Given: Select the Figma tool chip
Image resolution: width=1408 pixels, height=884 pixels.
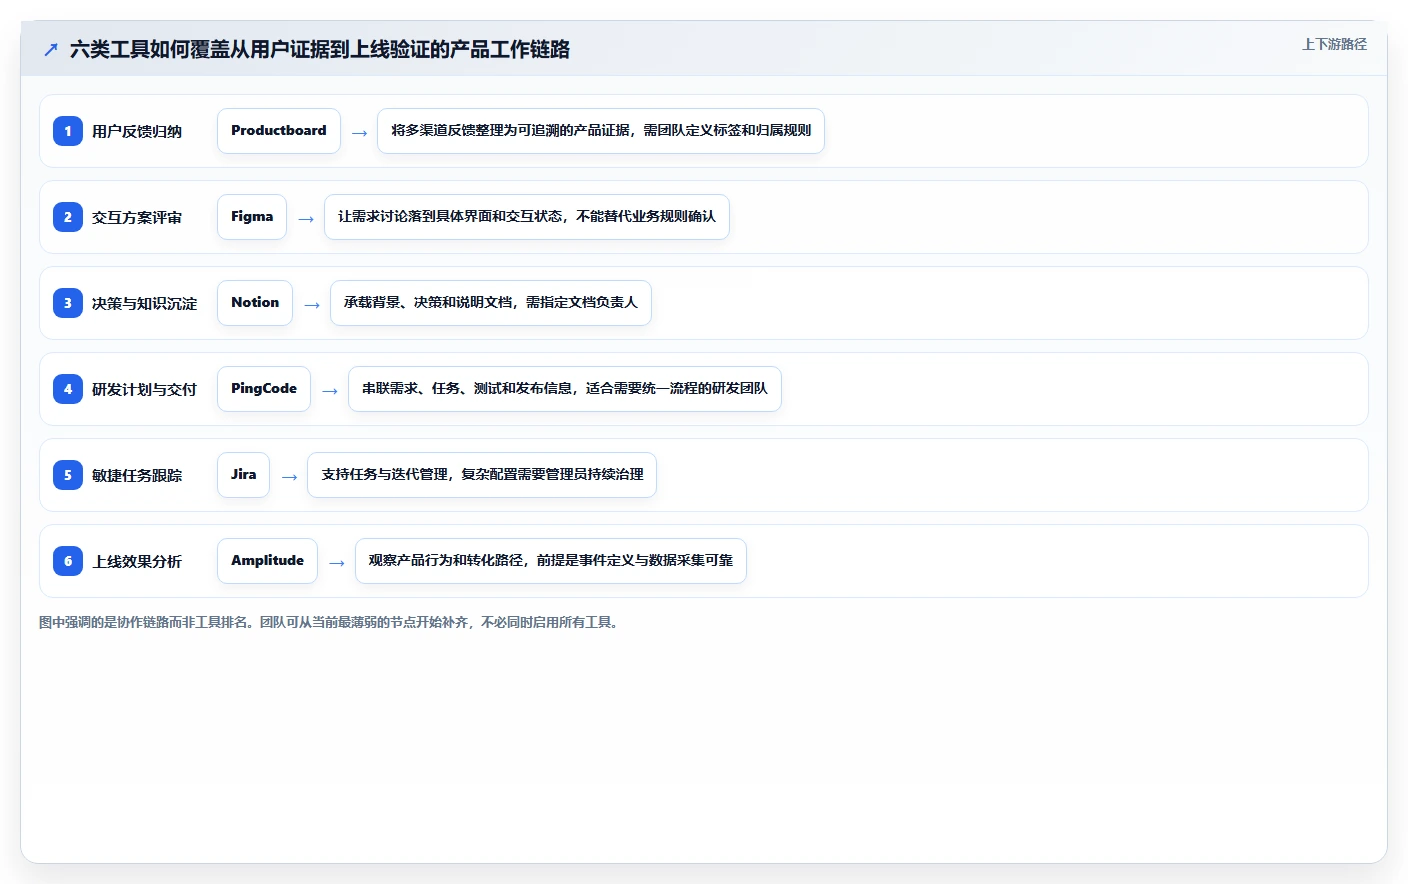Looking at the screenshot, I should click(x=252, y=217).
